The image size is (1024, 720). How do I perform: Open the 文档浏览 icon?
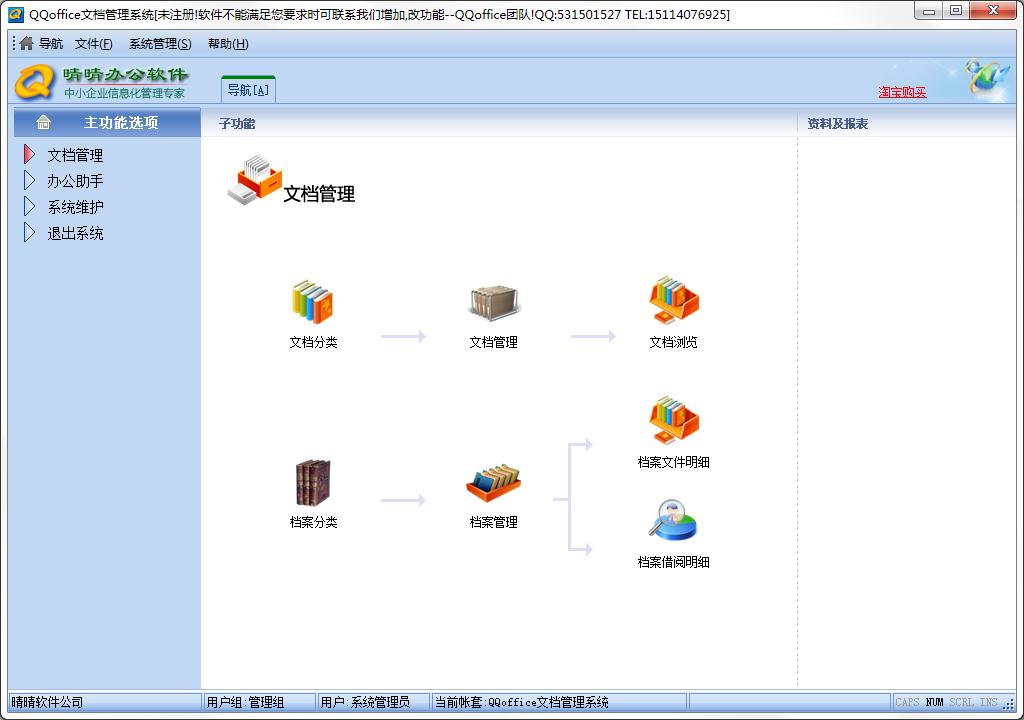pos(673,301)
